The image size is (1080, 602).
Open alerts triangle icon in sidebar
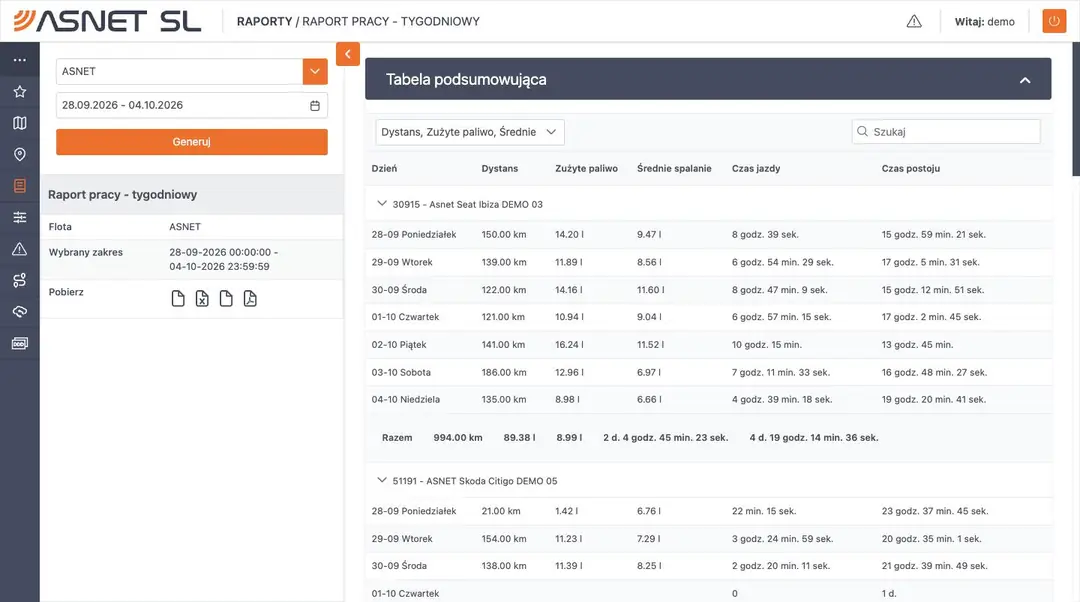coord(19,249)
